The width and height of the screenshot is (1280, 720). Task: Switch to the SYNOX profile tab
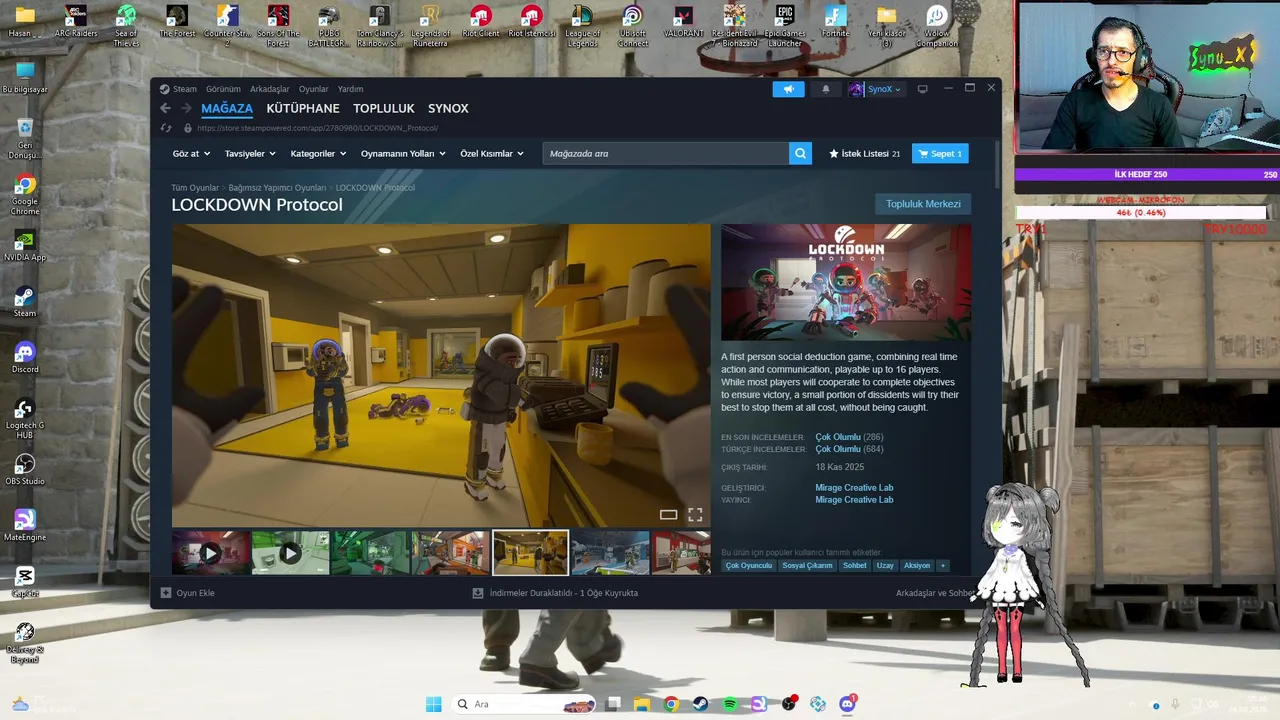click(x=448, y=108)
